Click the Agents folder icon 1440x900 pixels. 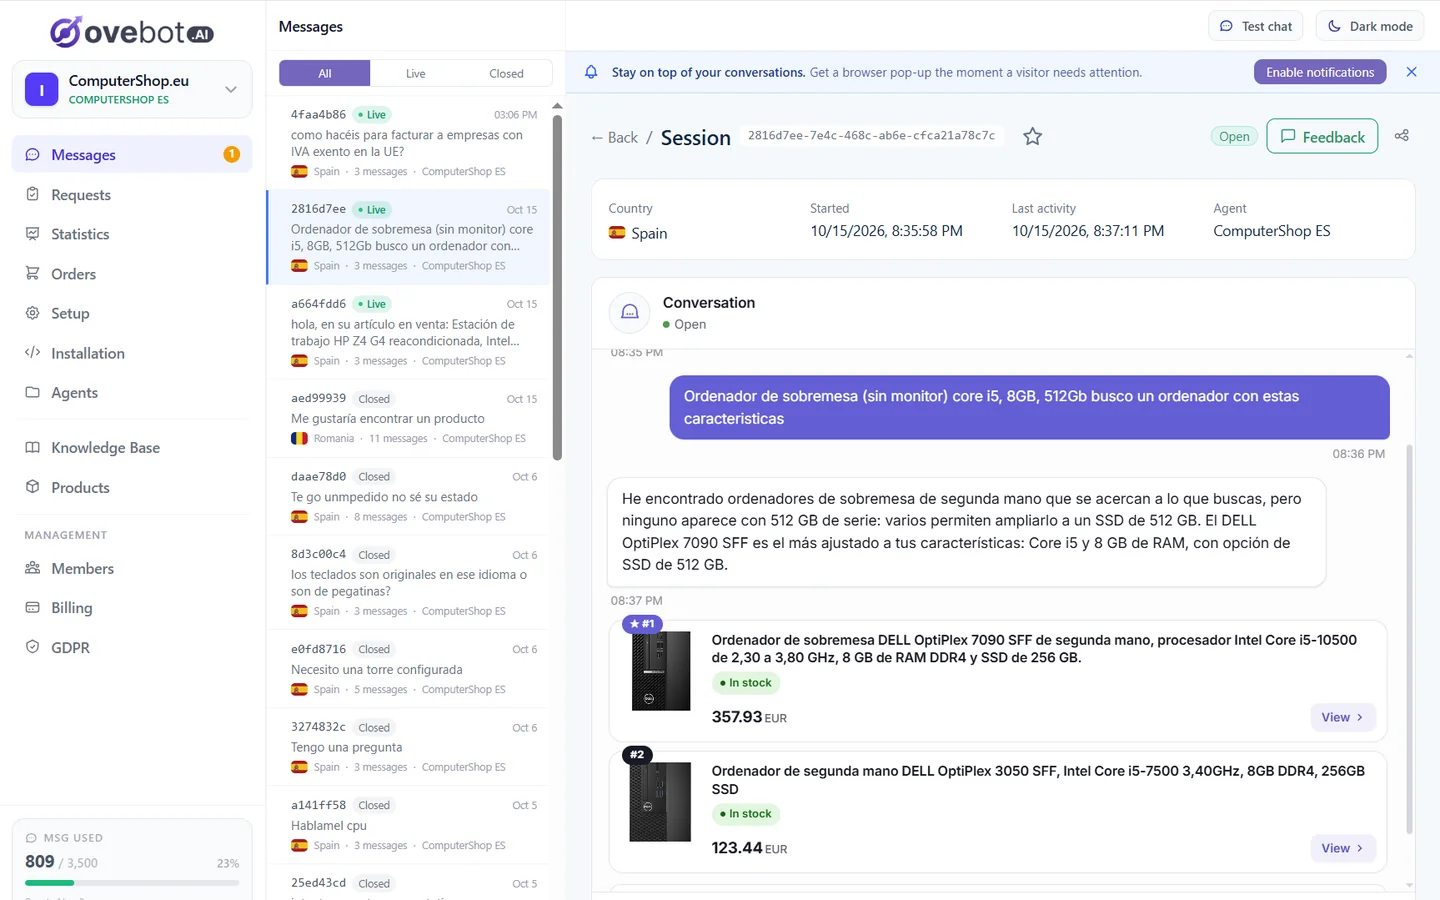[32, 392]
